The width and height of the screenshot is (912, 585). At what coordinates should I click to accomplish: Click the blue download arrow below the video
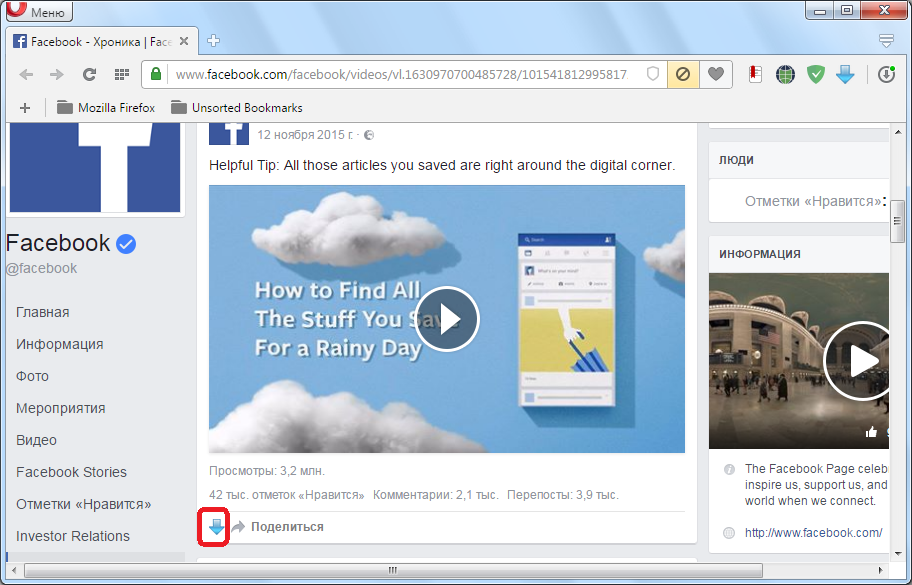[x=215, y=527]
